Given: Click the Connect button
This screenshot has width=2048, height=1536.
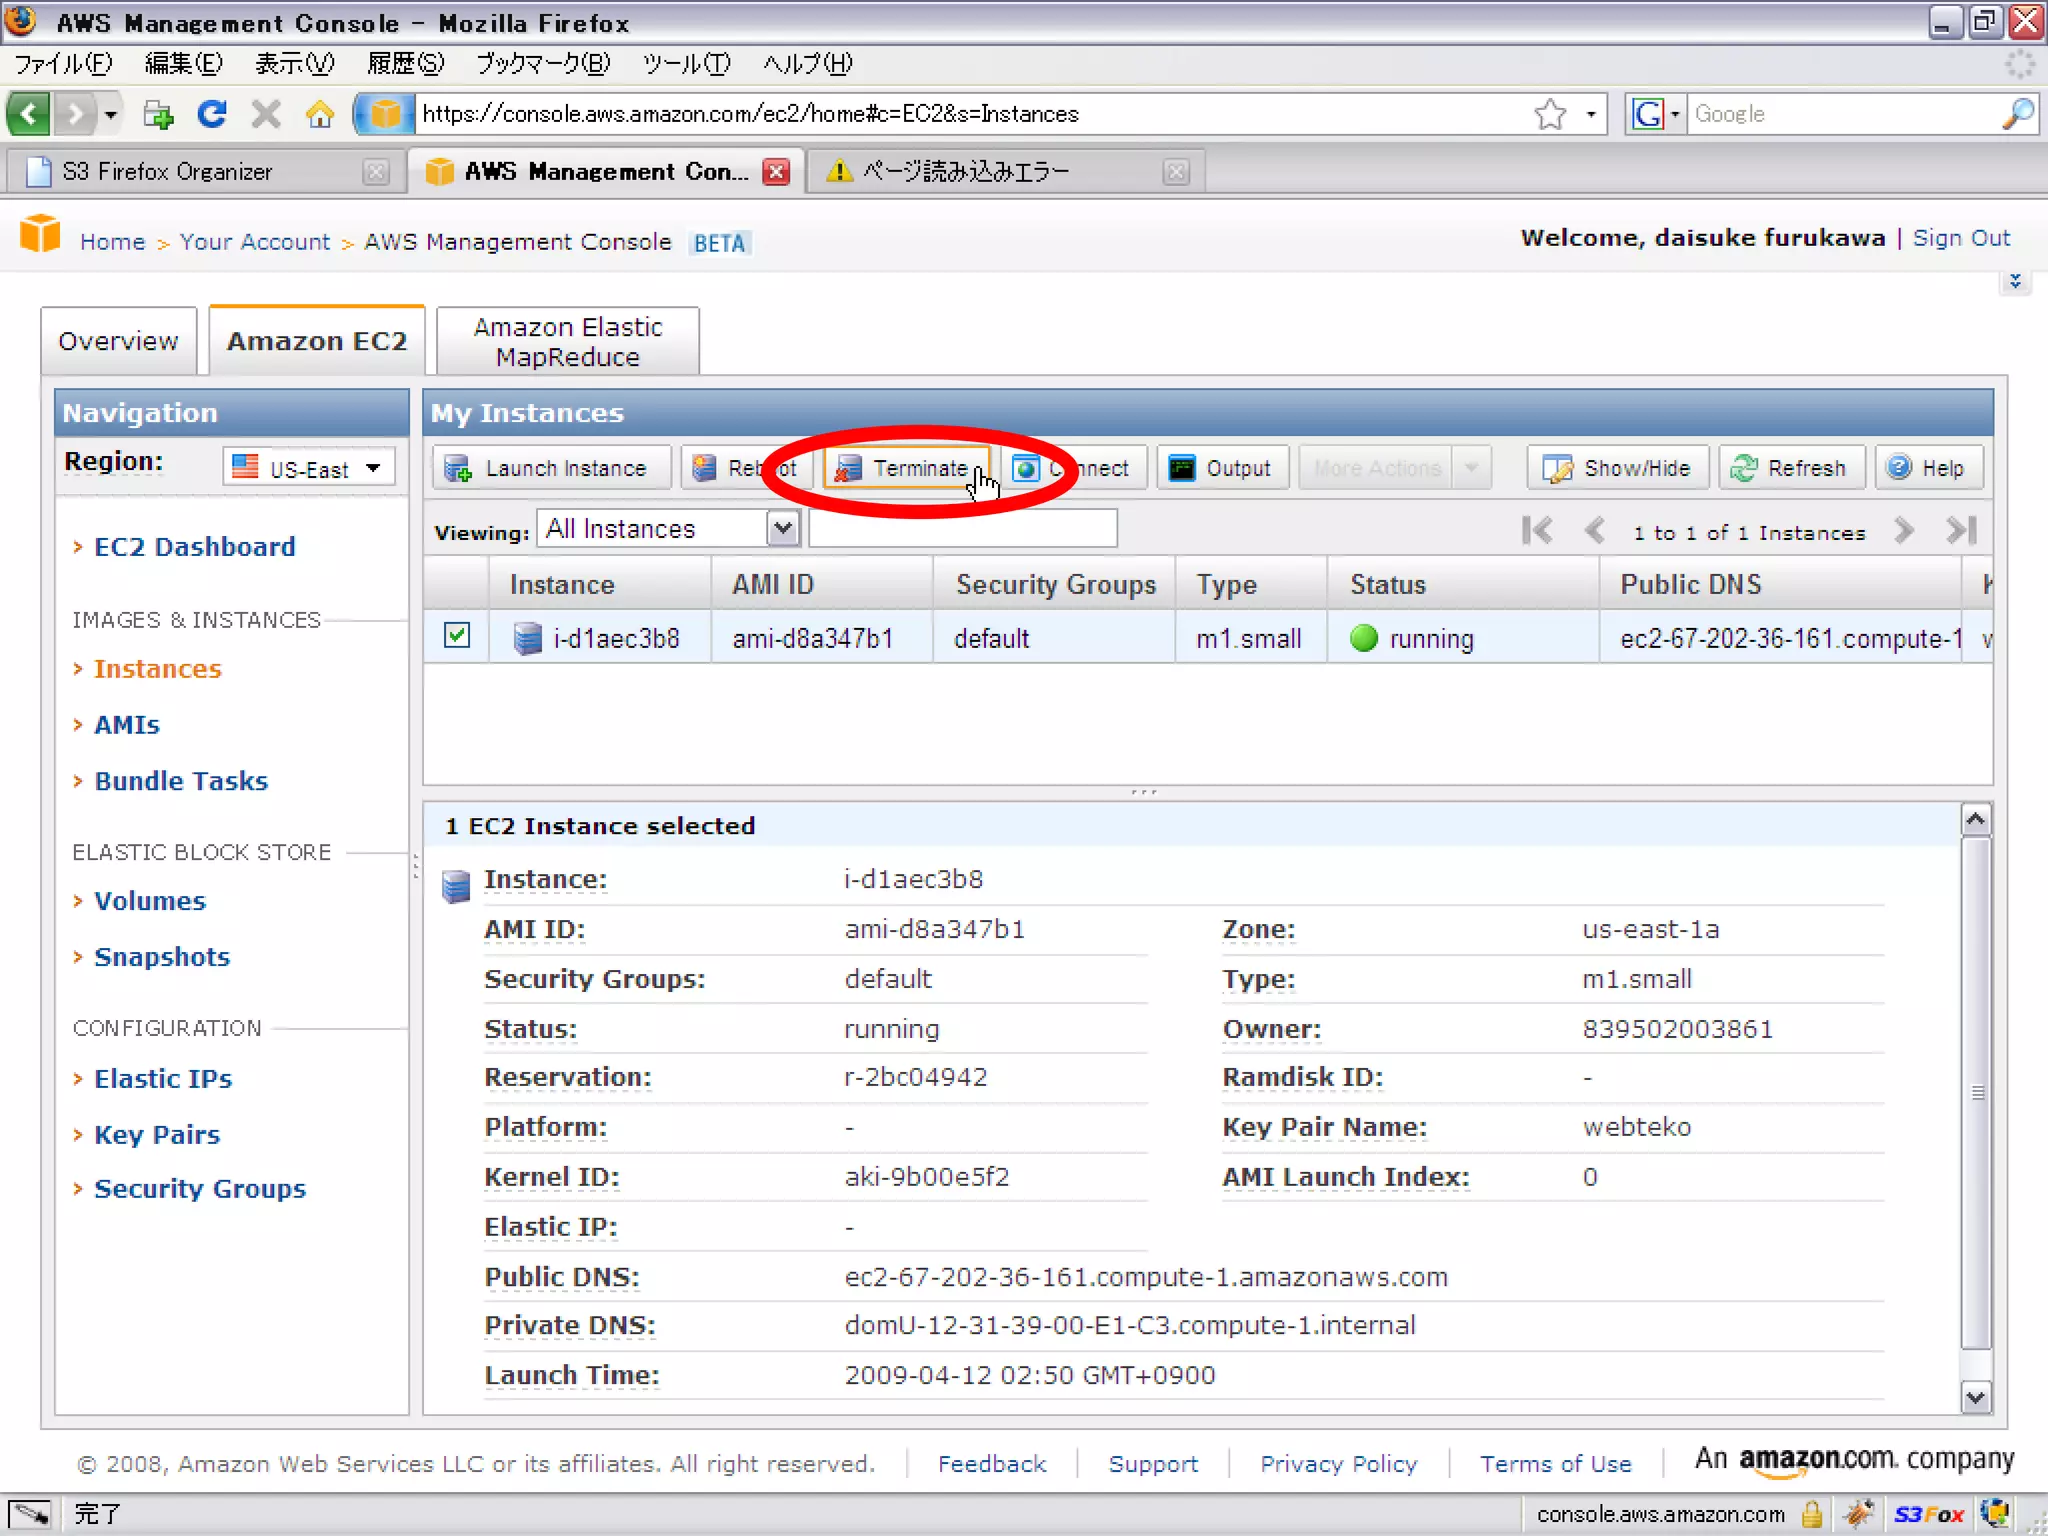Looking at the screenshot, I should [x=1073, y=468].
